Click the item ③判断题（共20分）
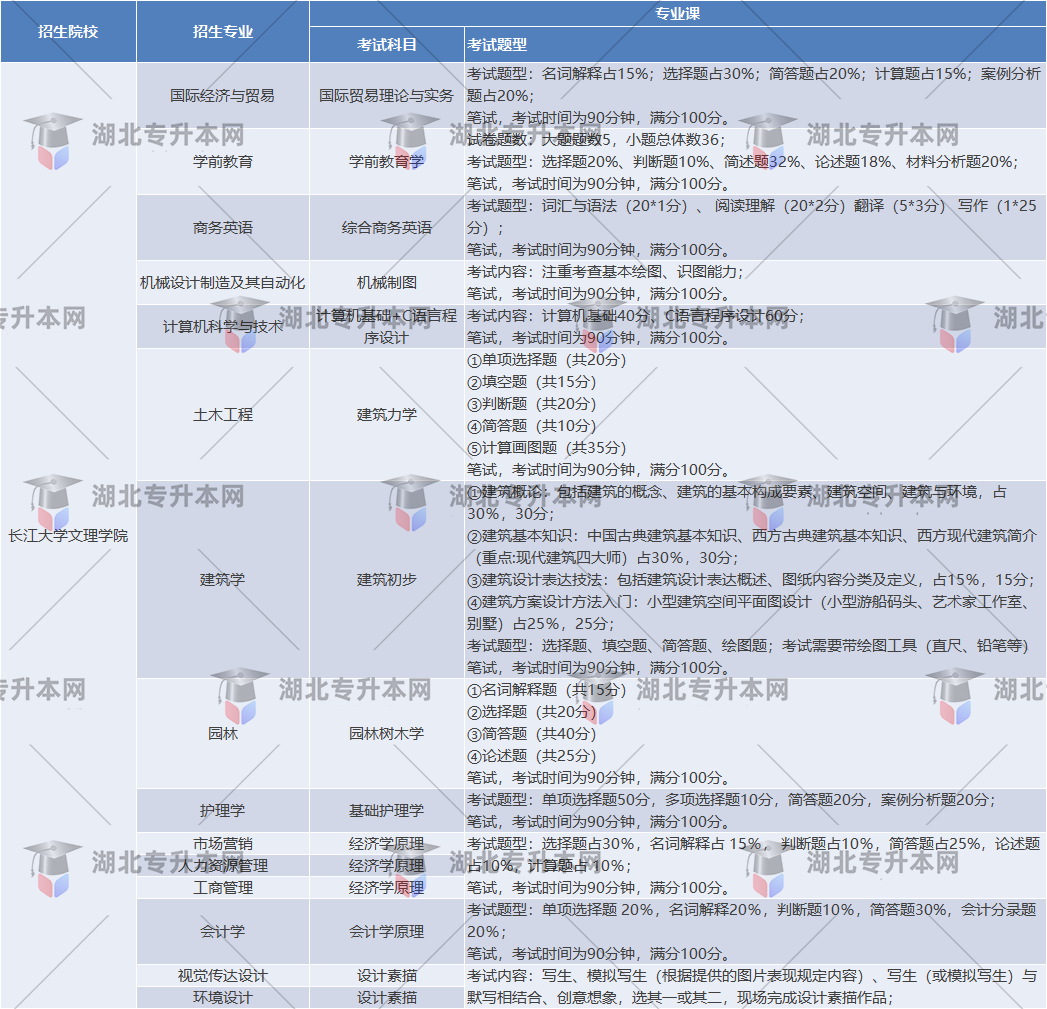 tap(532, 404)
